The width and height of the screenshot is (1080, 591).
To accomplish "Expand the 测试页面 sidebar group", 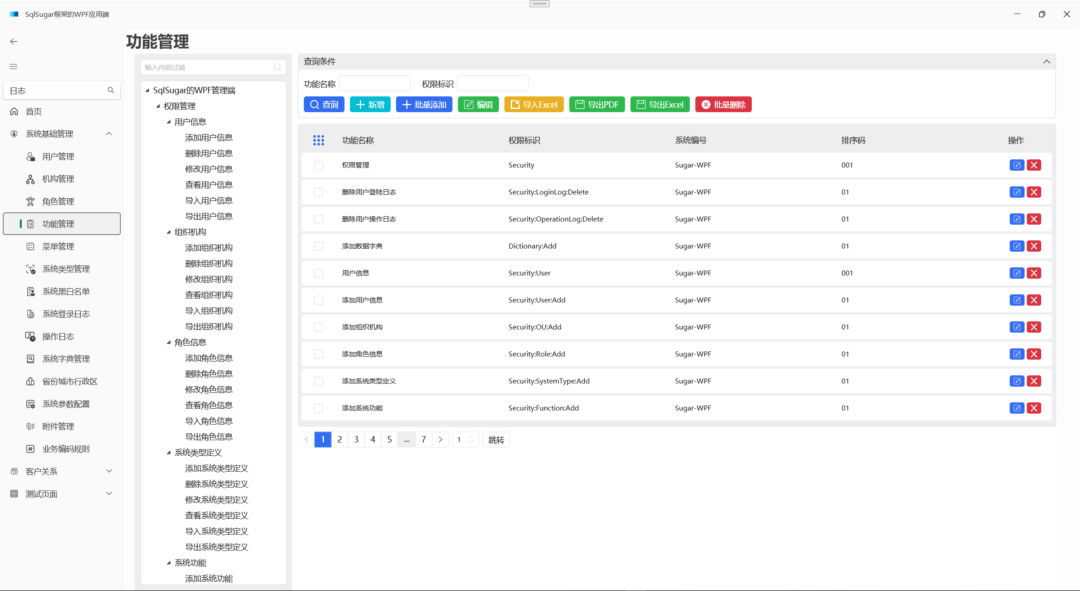I will 109,494.
